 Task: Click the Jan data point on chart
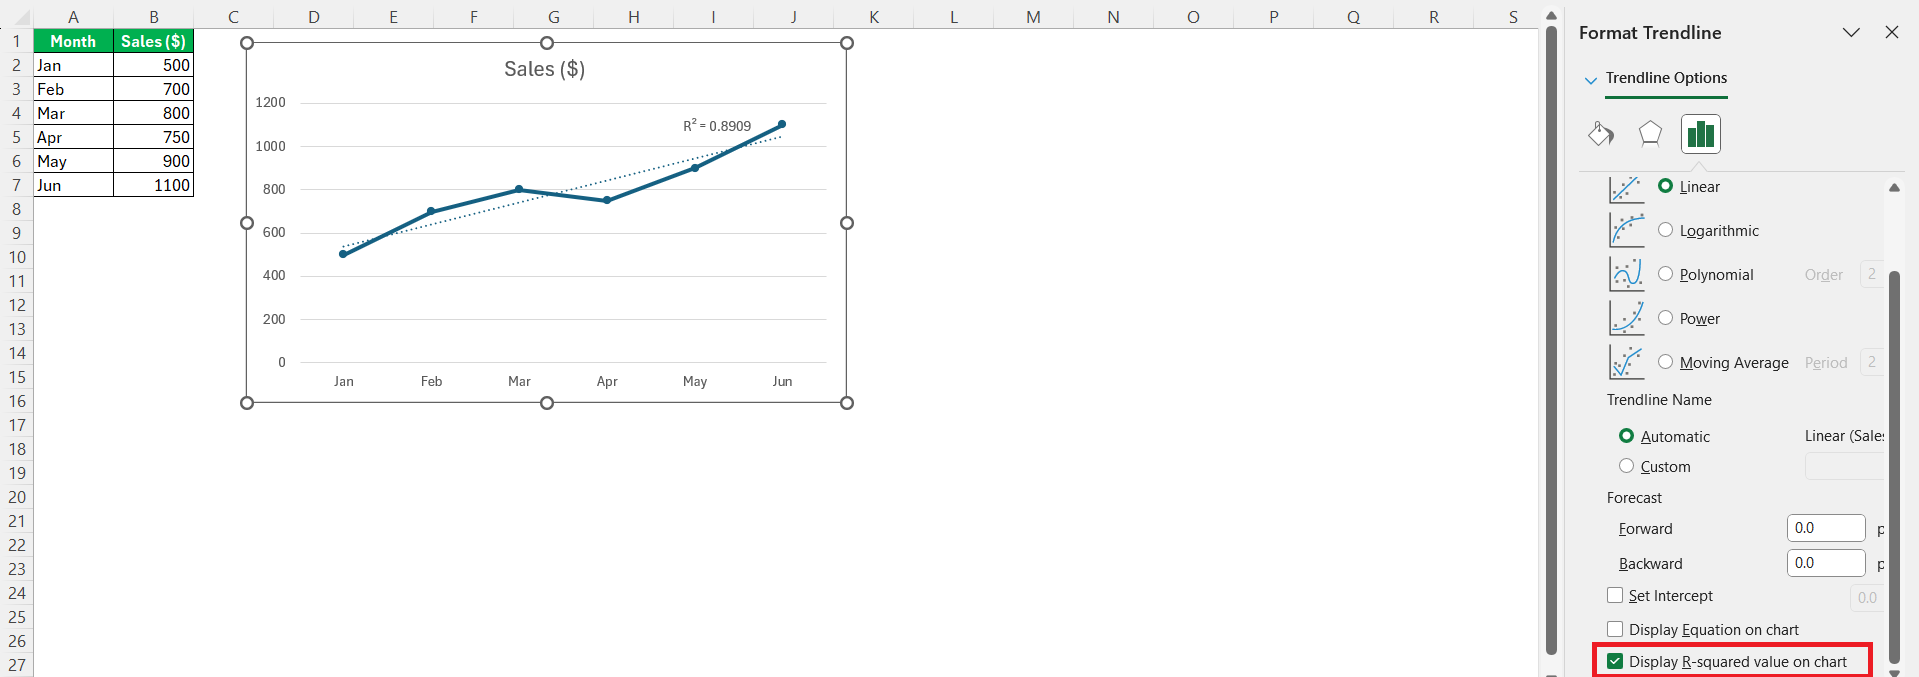[343, 254]
